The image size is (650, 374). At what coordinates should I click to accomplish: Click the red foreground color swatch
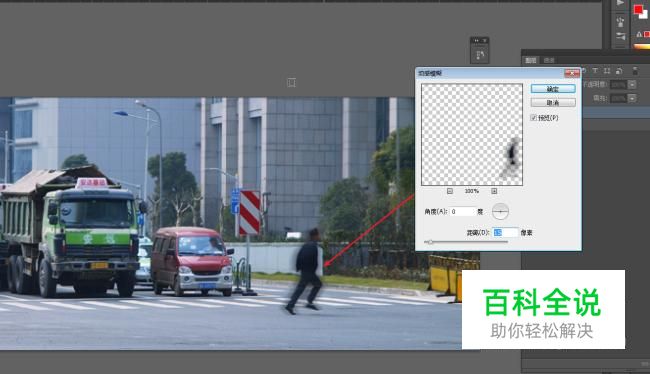pos(638,9)
